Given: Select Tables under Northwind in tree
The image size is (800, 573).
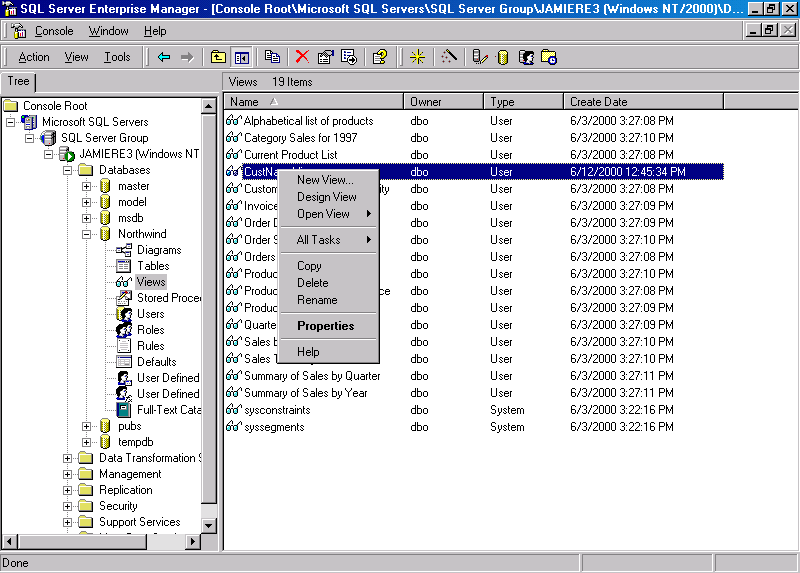Looking at the screenshot, I should tap(153, 266).
